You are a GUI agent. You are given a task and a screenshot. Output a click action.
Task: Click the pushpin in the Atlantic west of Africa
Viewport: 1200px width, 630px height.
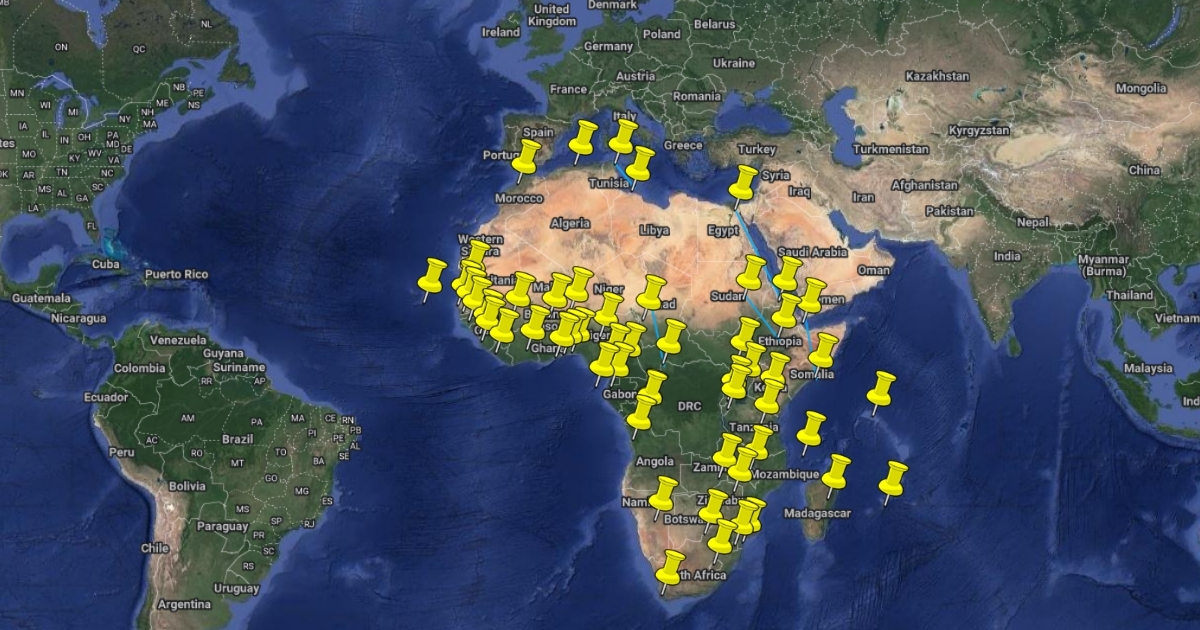coord(433,273)
